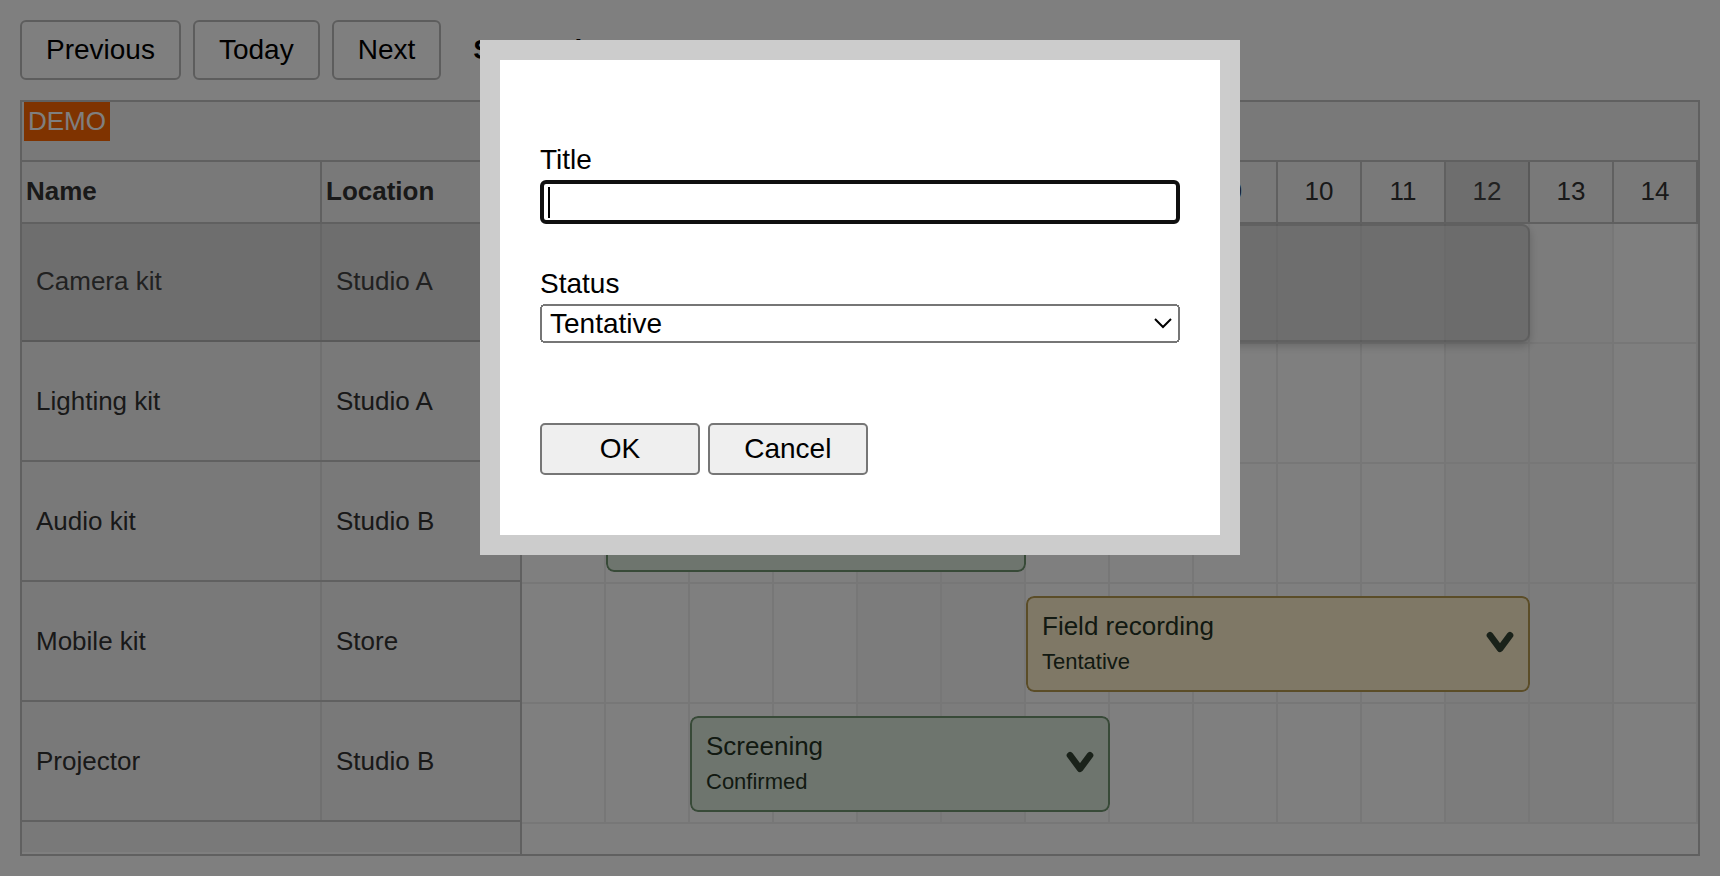This screenshot has height=876, width=1720.
Task: Go to the Previous period
Action: coord(100,50)
